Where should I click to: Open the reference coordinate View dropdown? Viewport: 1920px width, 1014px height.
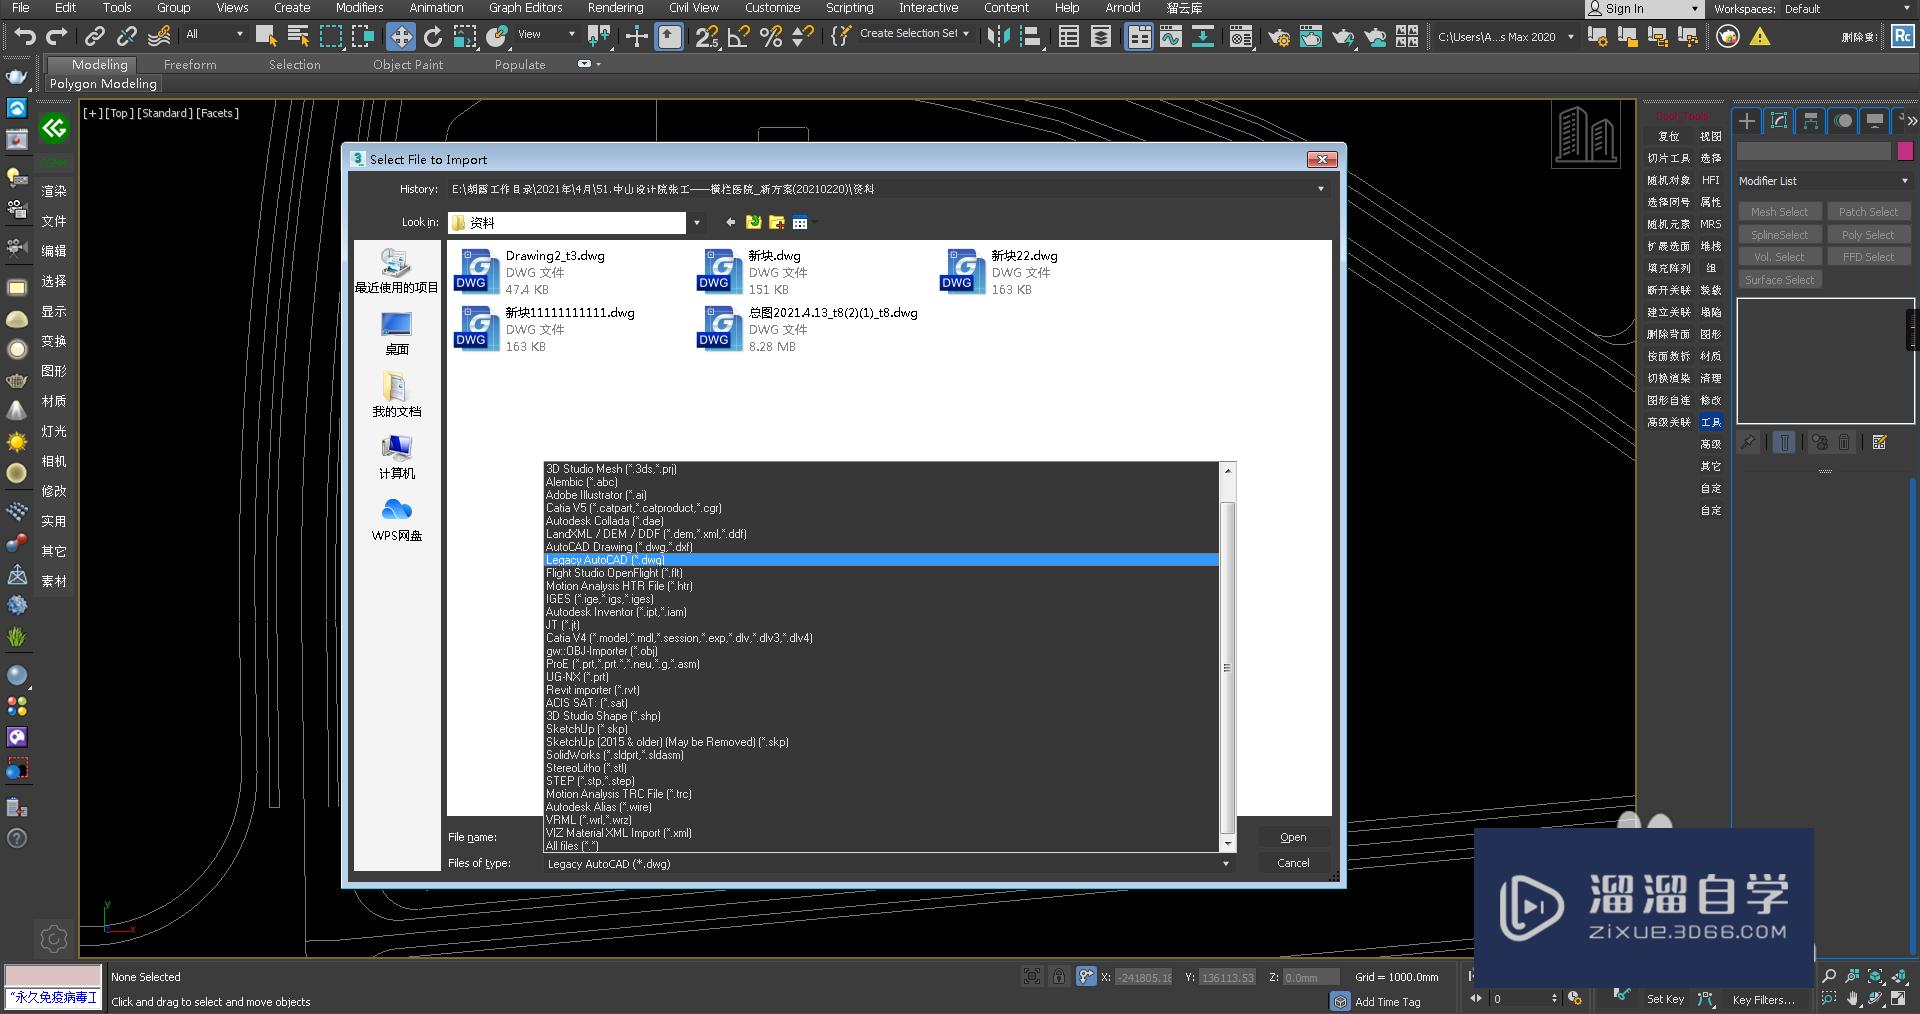click(x=546, y=34)
